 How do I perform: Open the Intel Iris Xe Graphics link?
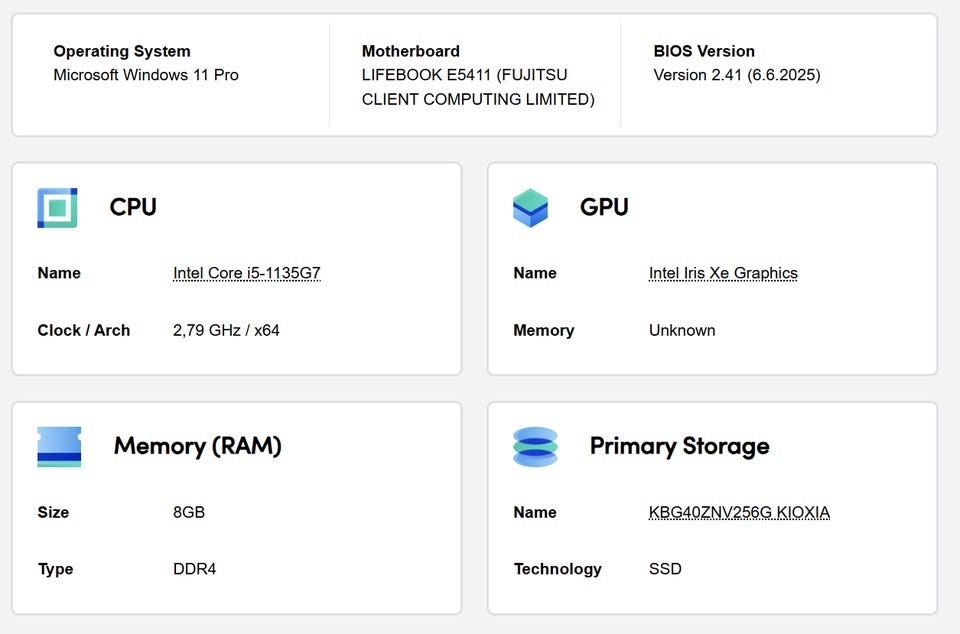[723, 273]
